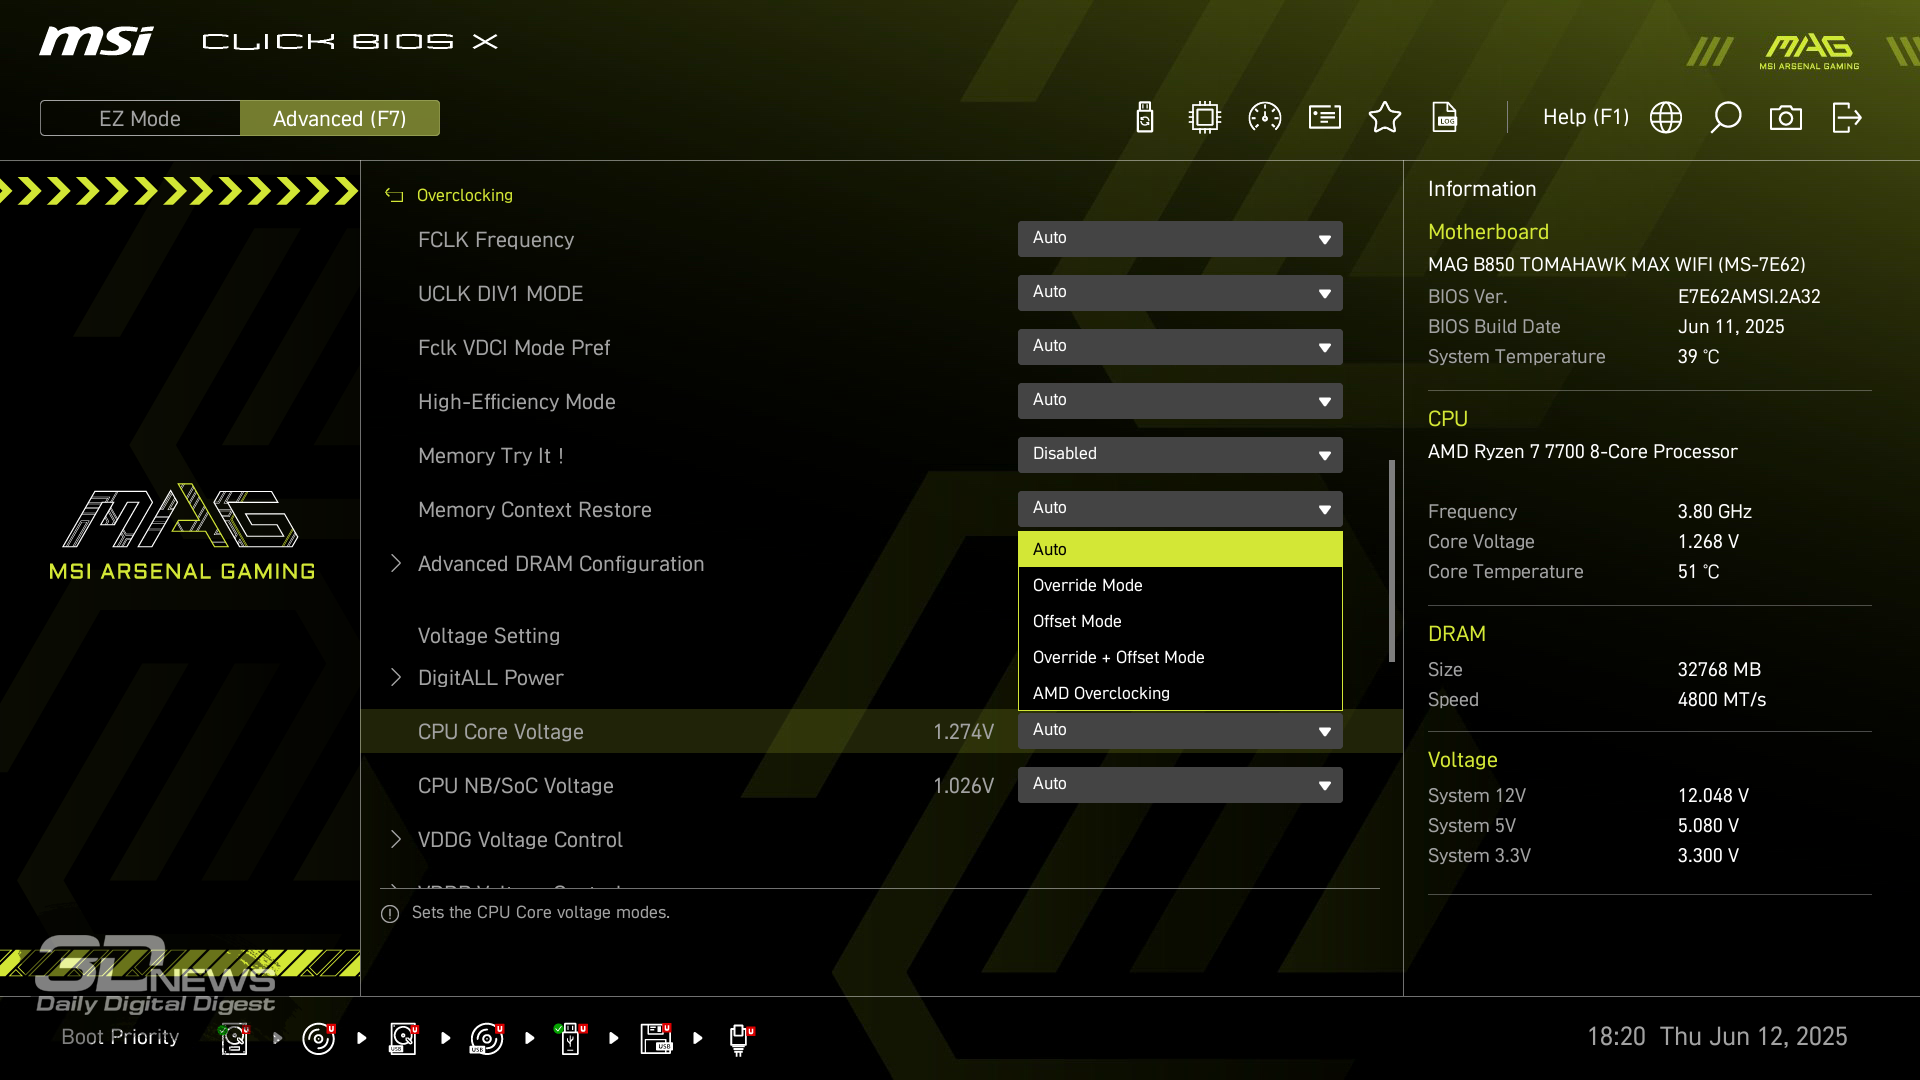
Task: Open the CPU NB/SoC Voltage dropdown
Action: click(x=1180, y=785)
